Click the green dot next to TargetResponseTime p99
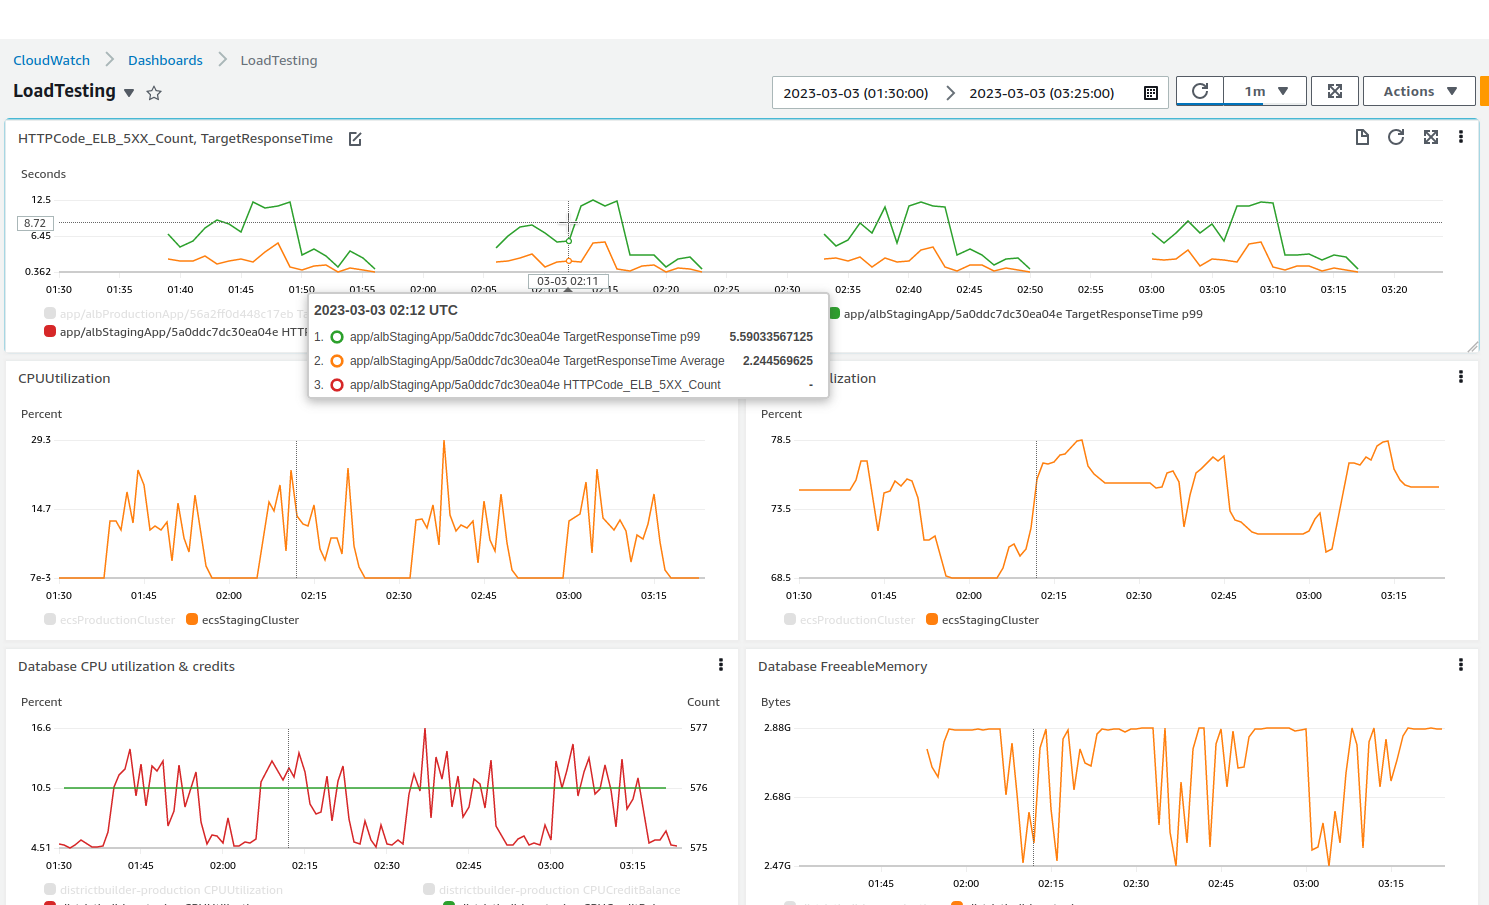 [337, 337]
